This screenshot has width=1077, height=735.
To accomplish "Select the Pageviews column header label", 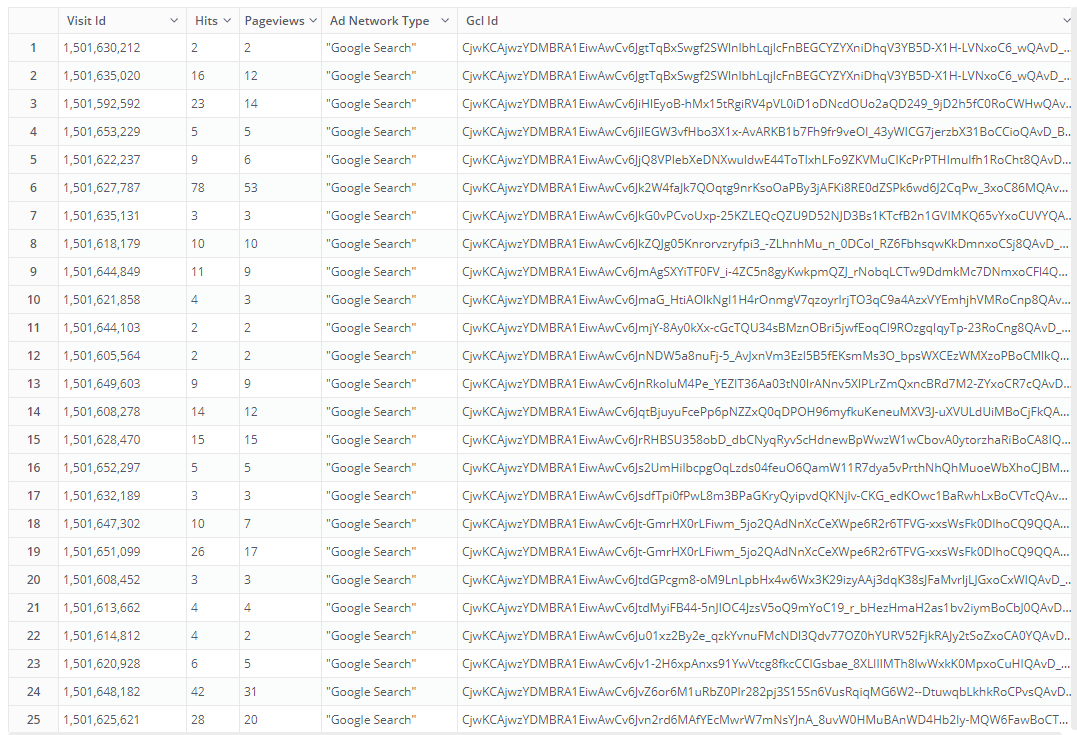I will (274, 21).
